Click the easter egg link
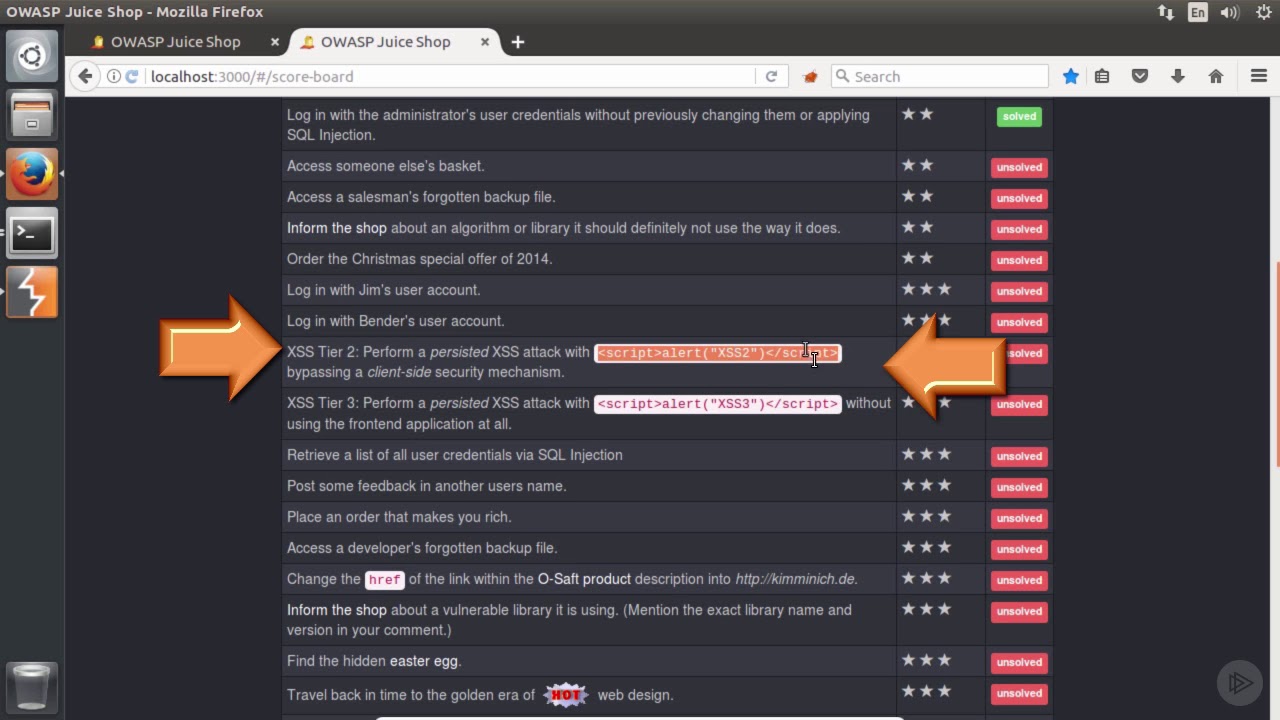The width and height of the screenshot is (1280, 720). (x=423, y=661)
